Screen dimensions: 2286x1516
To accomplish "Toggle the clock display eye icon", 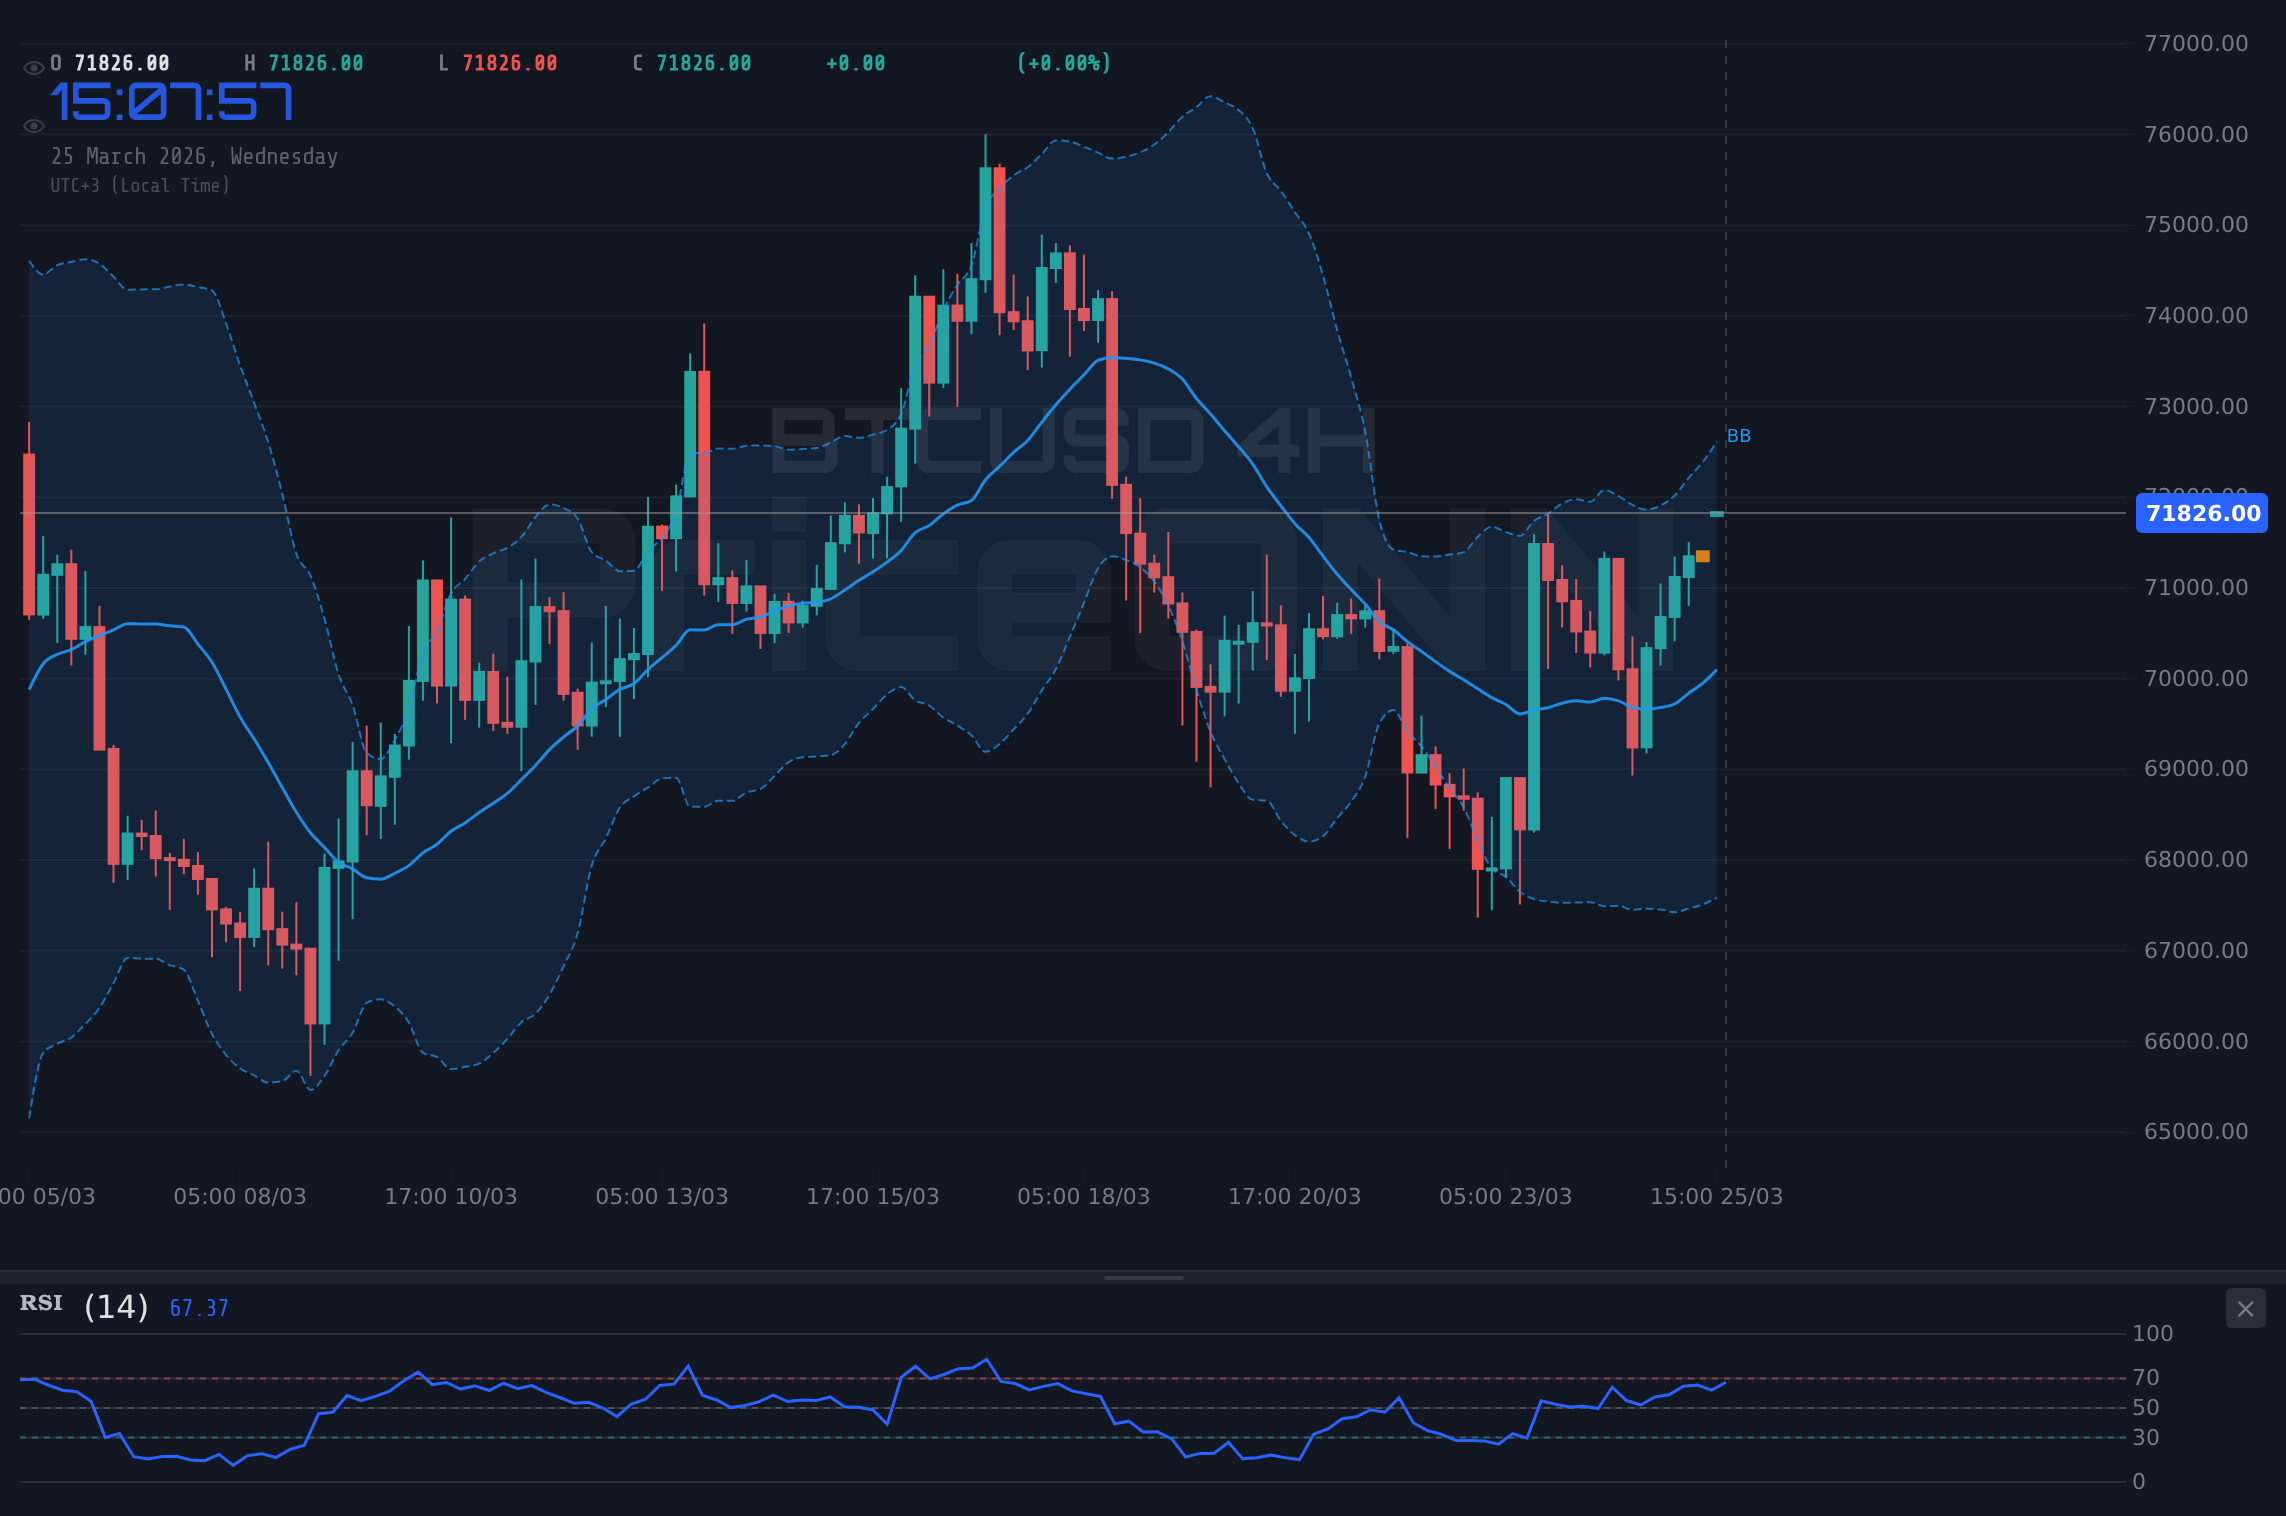I will 33,124.
